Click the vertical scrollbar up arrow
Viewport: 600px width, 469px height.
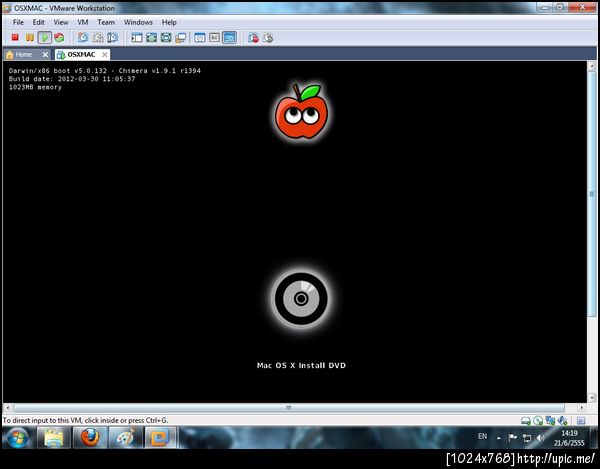tap(592, 66)
